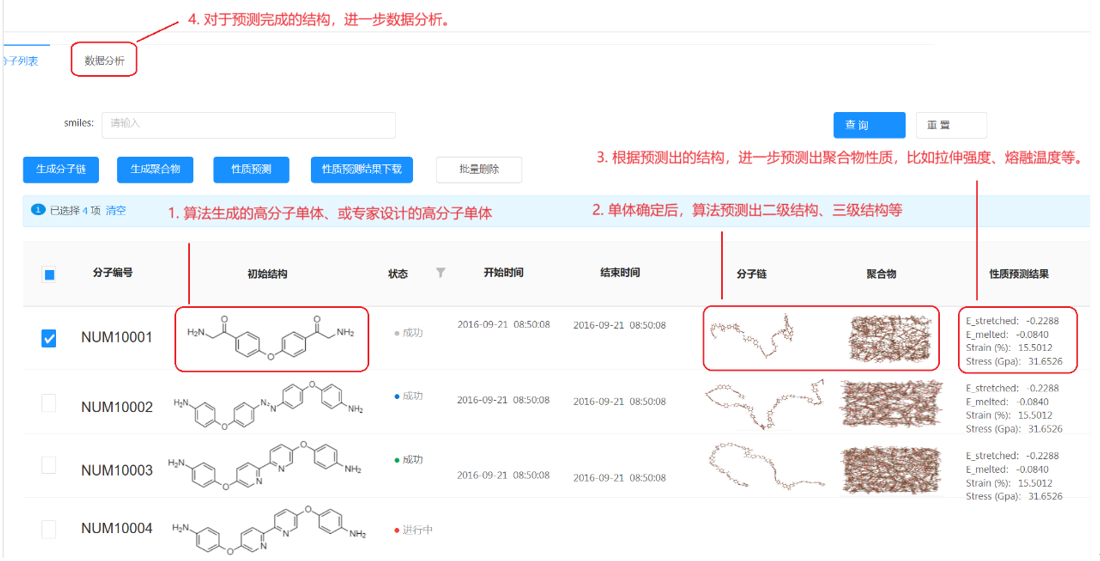Click the 清空 clear selection link
The height and width of the screenshot is (561, 1100).
pos(116,211)
